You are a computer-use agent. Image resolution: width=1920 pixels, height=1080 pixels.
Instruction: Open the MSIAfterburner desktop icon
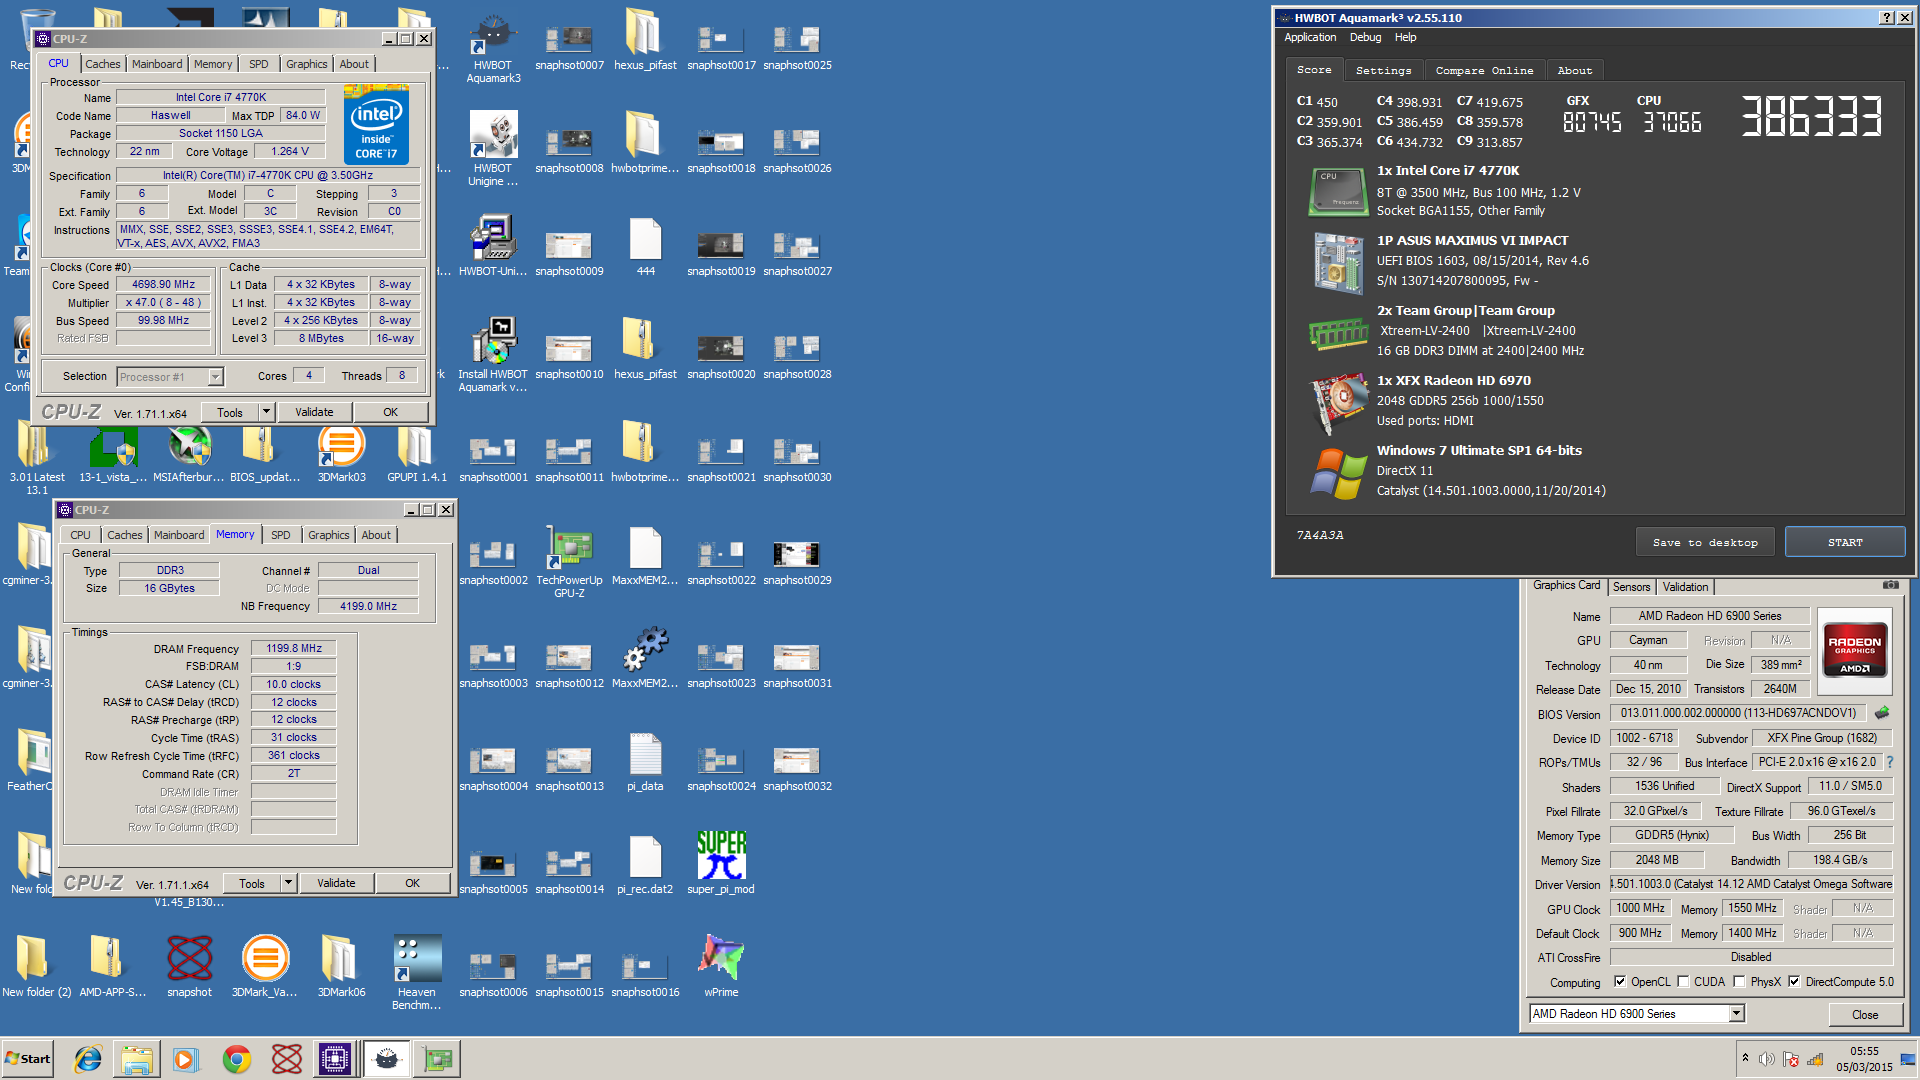[189, 455]
